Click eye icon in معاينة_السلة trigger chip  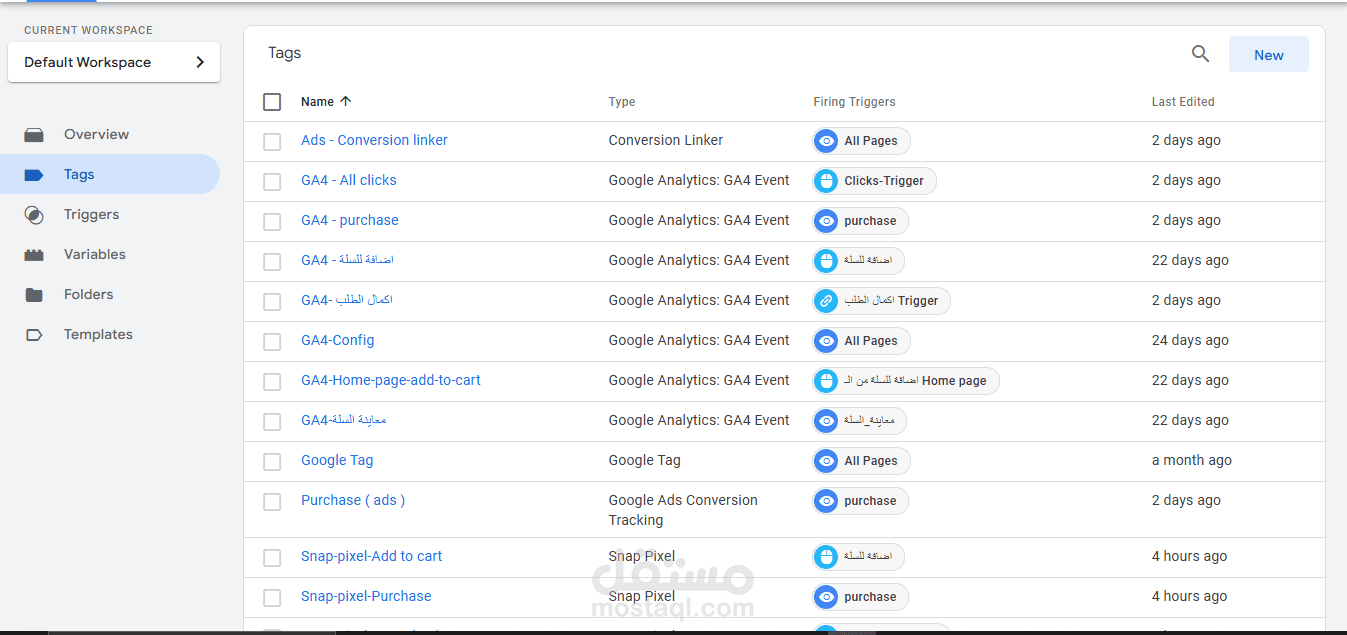[x=826, y=421]
